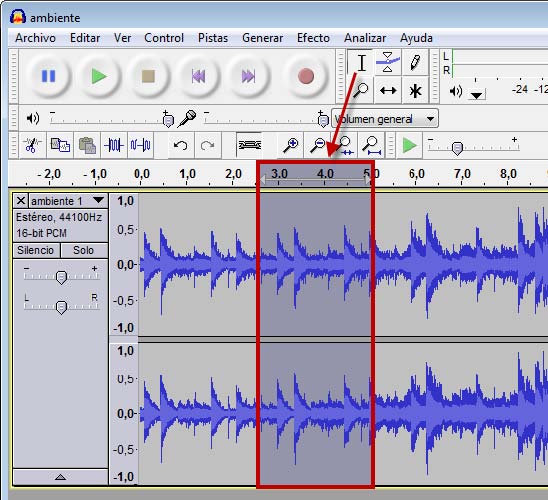This screenshot has height=500, width=548.
Task: Toggle the Pause button
Action: [49, 76]
